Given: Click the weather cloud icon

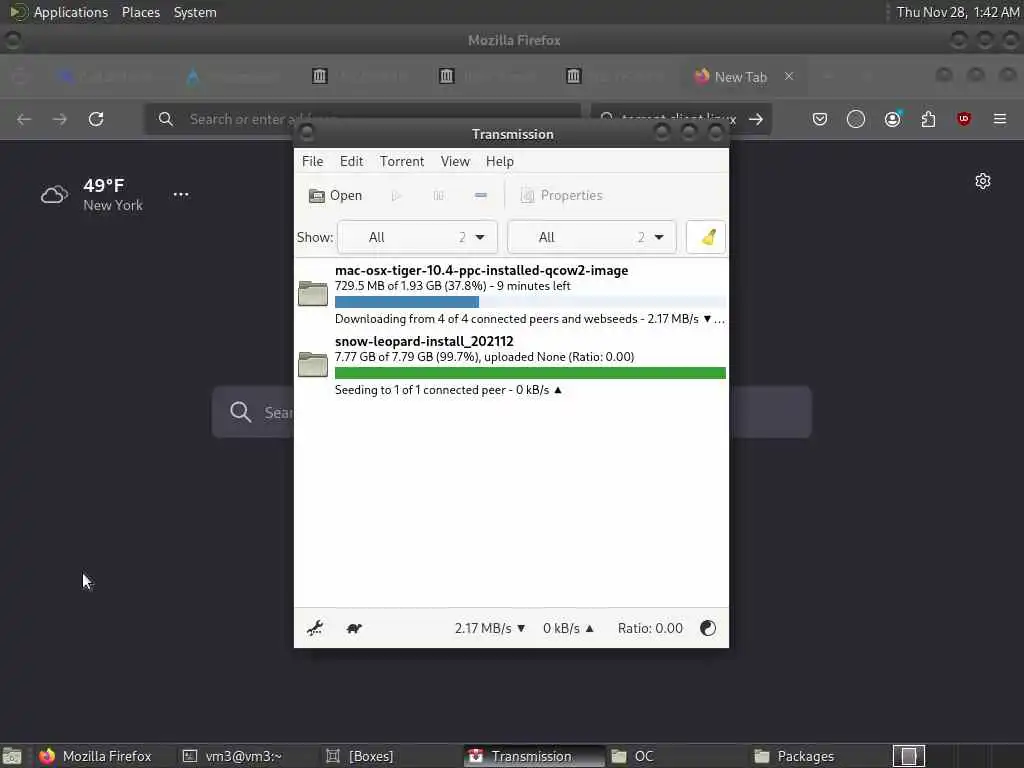Looking at the screenshot, I should [x=54, y=195].
